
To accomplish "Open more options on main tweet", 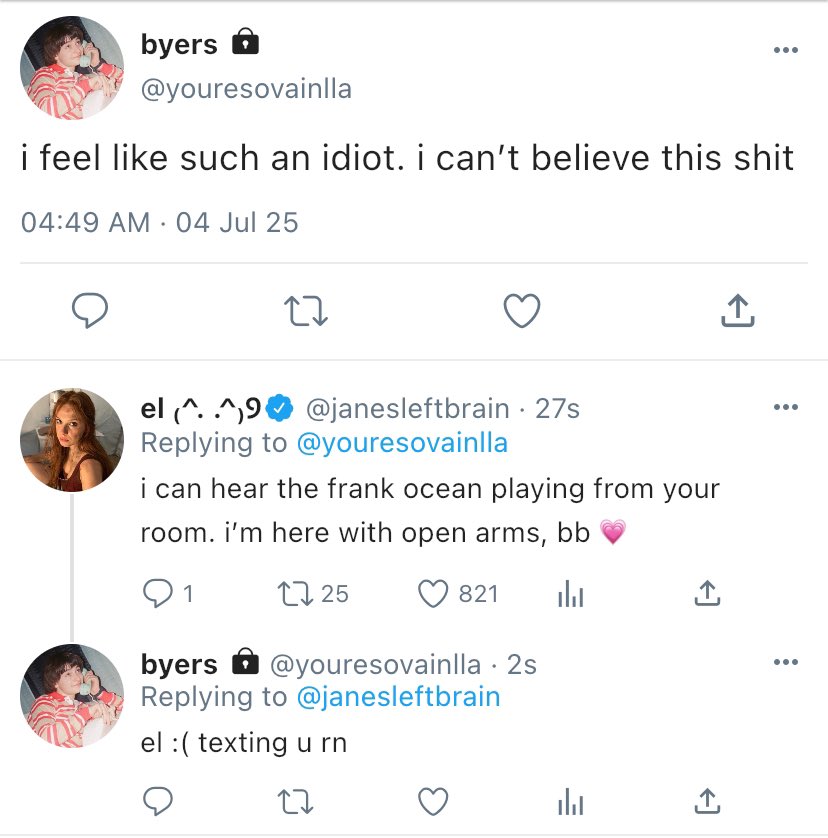I will point(785,51).
